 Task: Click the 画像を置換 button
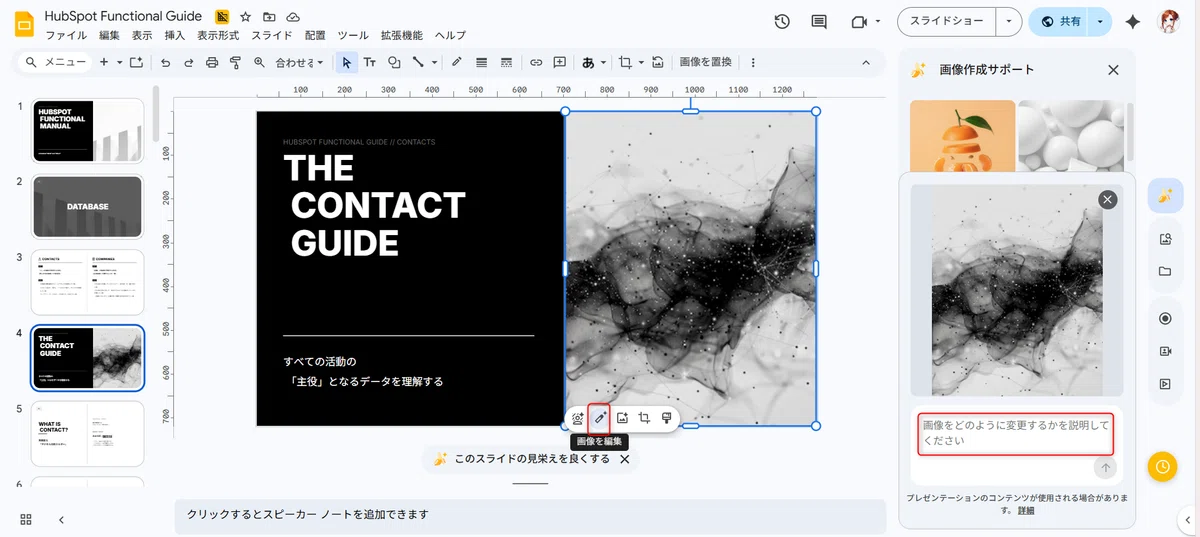tap(706, 62)
